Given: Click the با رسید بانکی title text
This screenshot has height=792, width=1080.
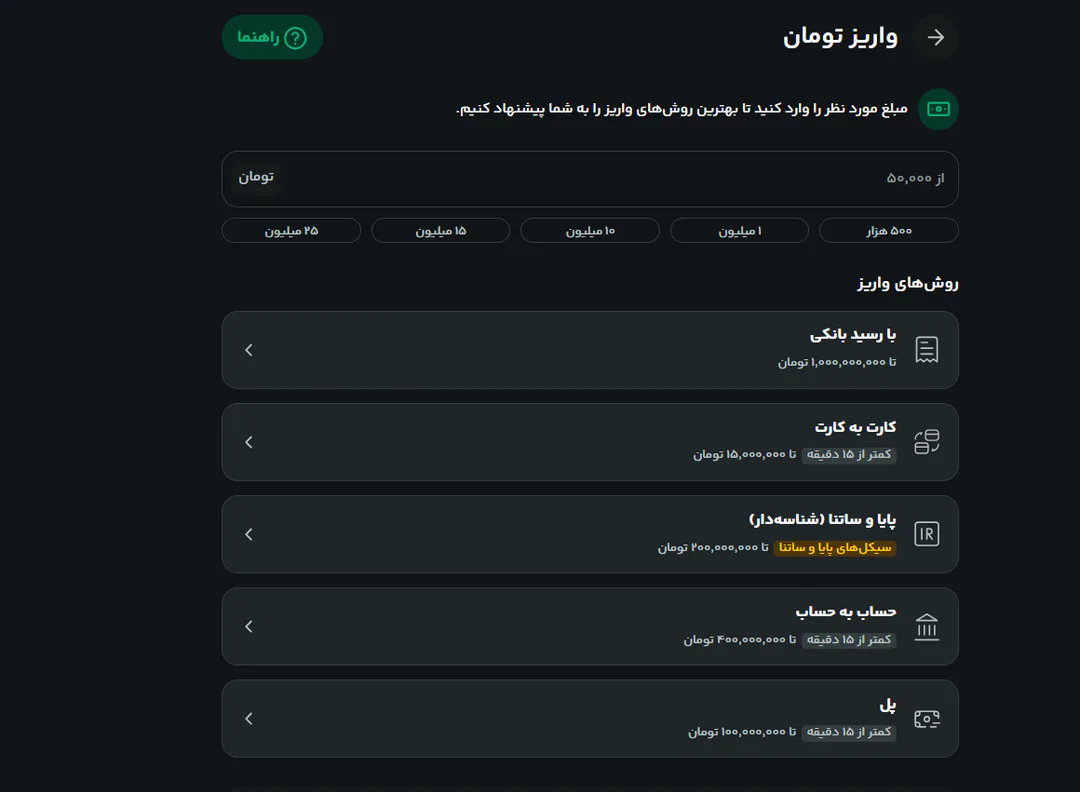Looking at the screenshot, I should [853, 335].
